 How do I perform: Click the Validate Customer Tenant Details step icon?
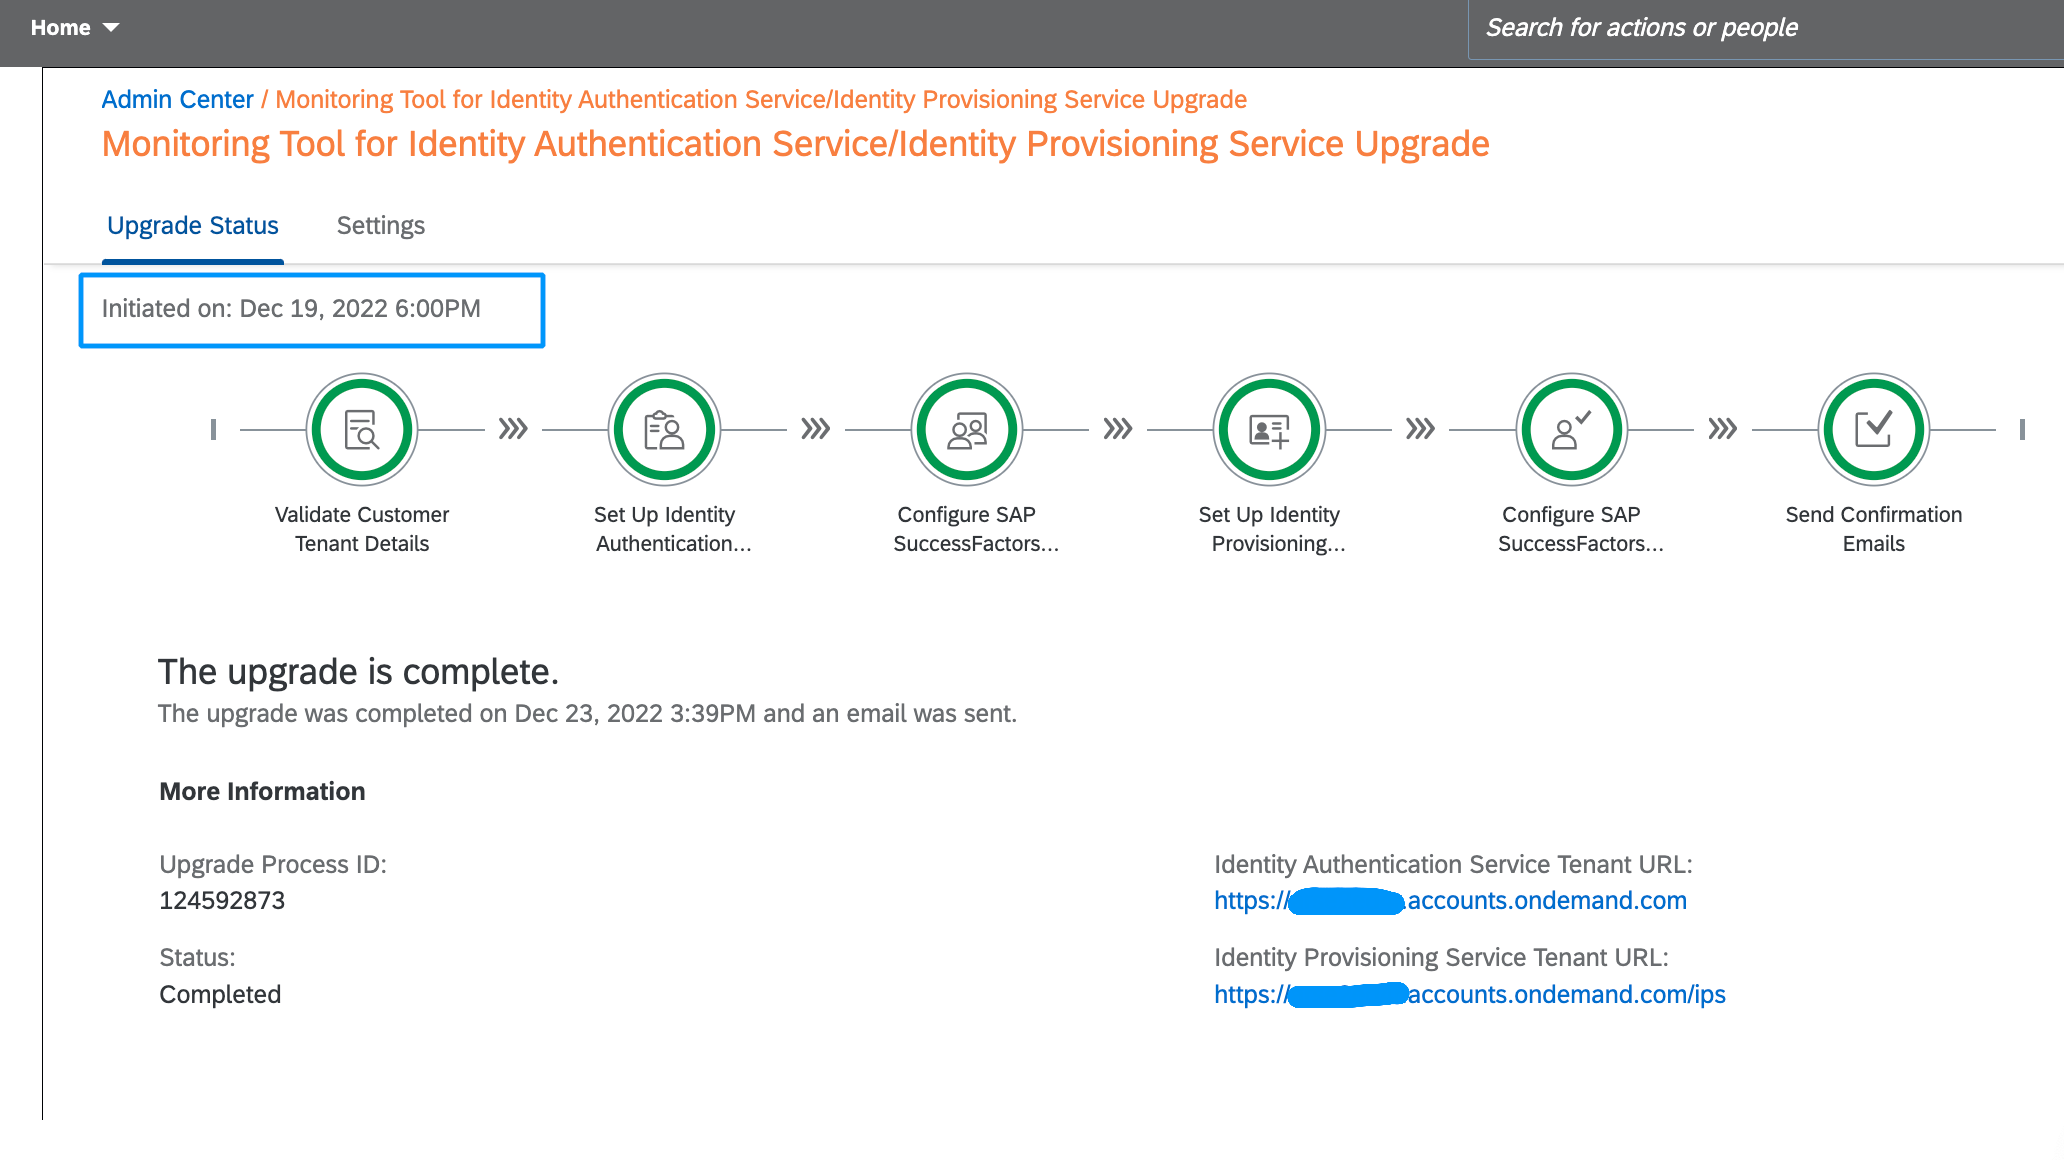click(x=362, y=430)
